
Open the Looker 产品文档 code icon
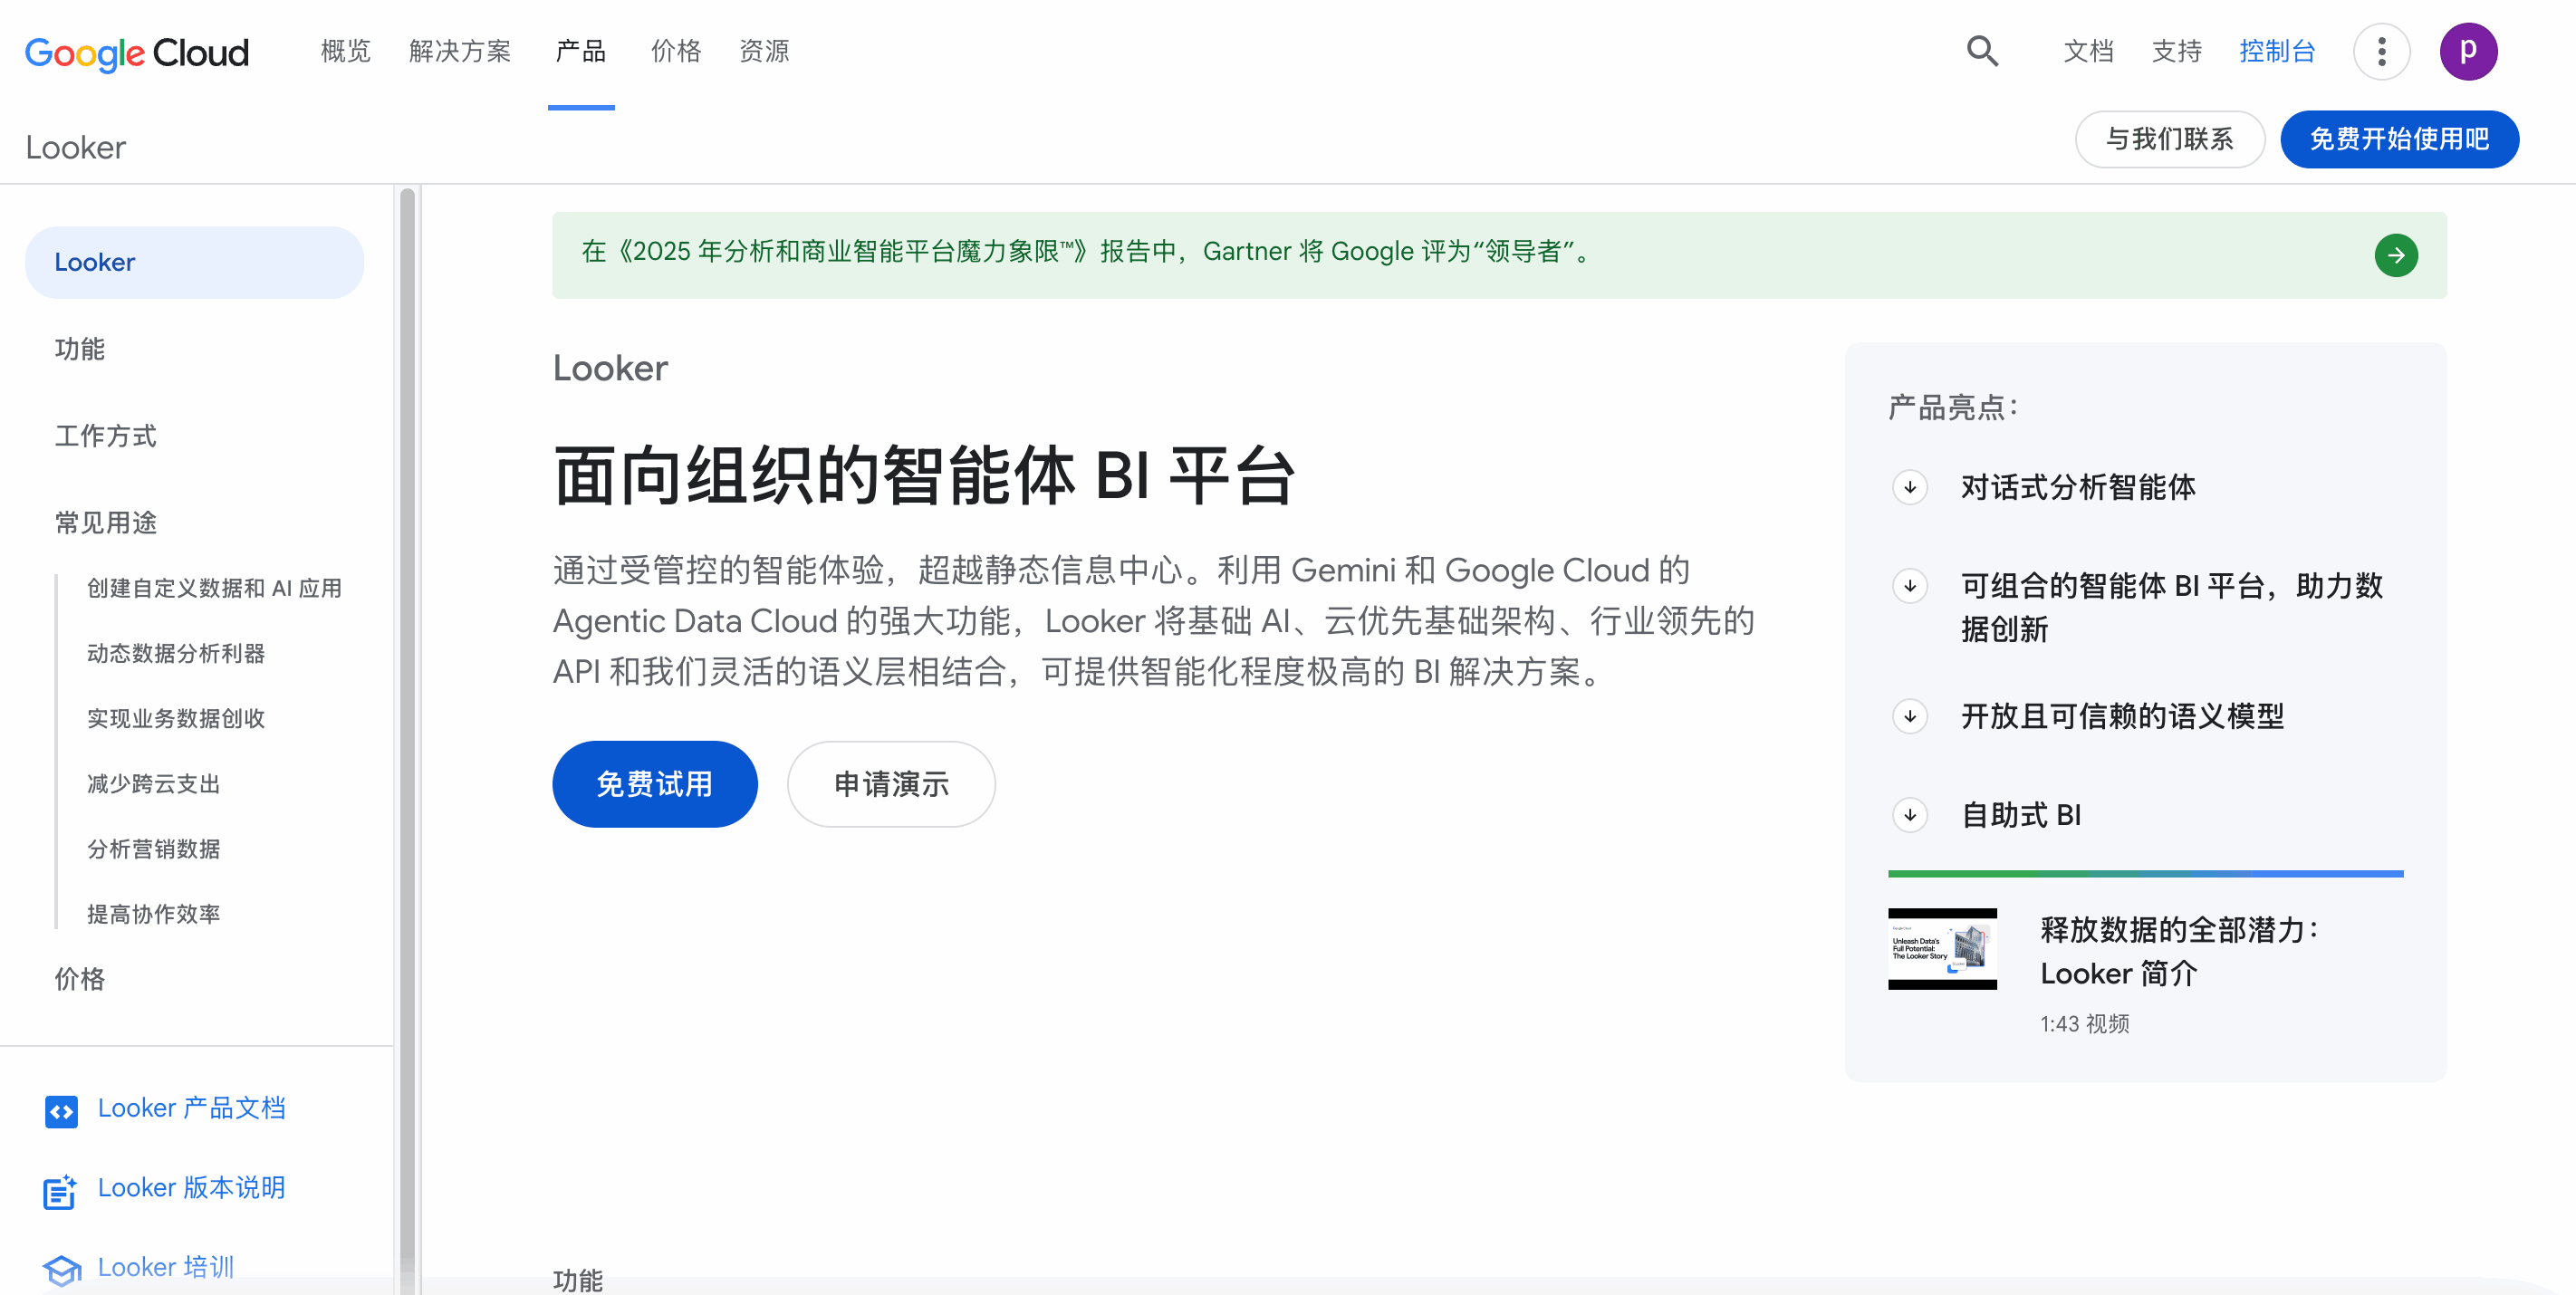click(61, 1110)
